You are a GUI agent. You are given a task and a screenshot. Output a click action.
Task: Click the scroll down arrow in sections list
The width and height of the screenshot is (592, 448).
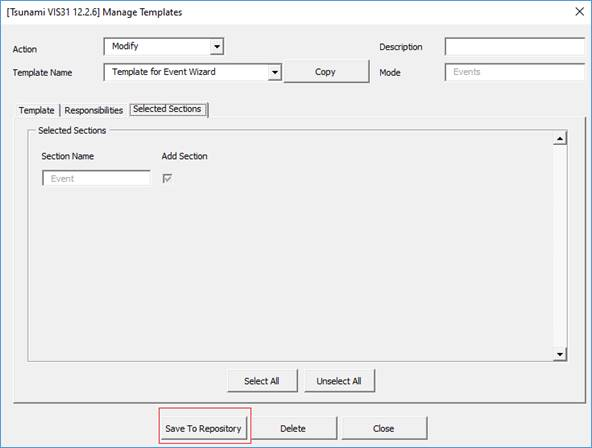point(560,354)
